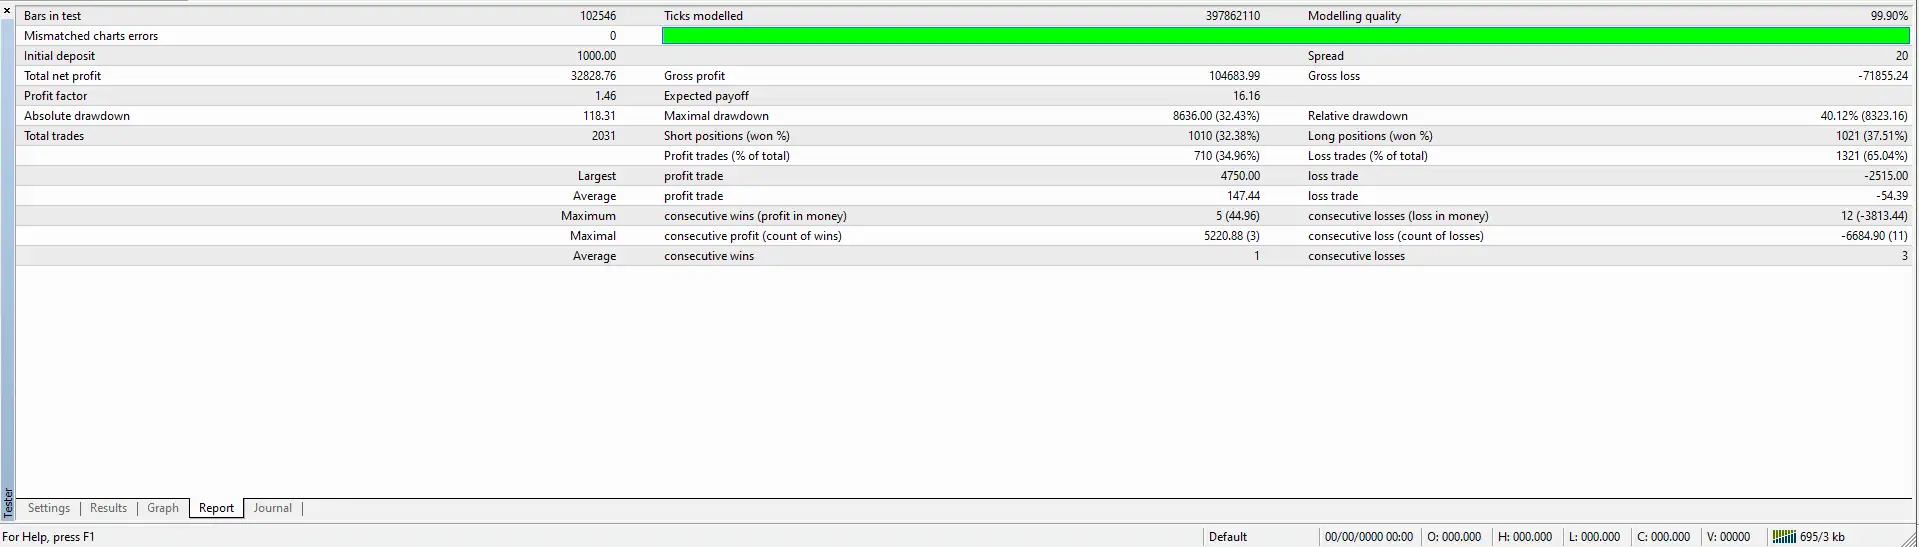1919x547 pixels.
Task: Open the Journal tab
Action: (x=272, y=508)
